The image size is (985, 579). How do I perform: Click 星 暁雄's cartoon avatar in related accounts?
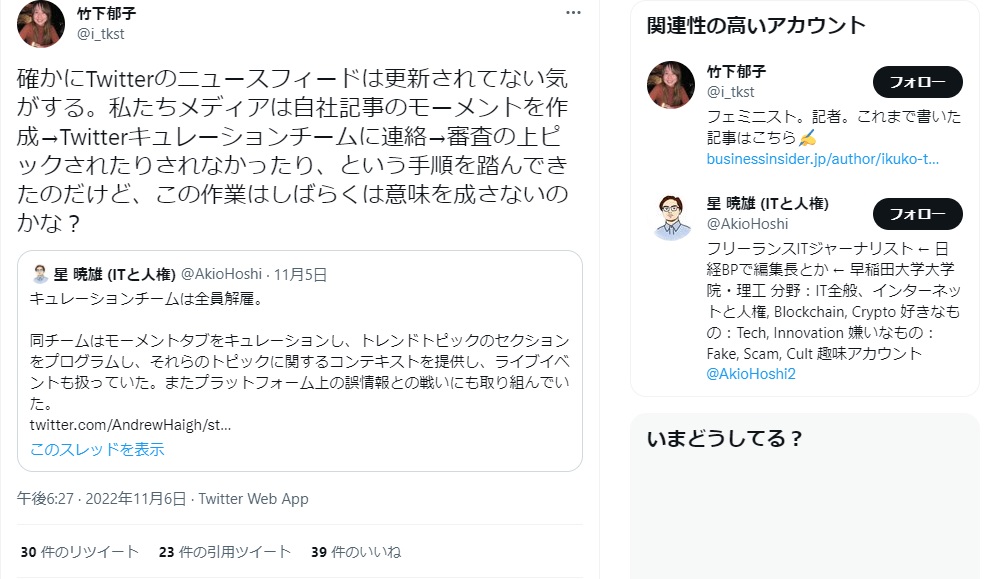pos(672,216)
